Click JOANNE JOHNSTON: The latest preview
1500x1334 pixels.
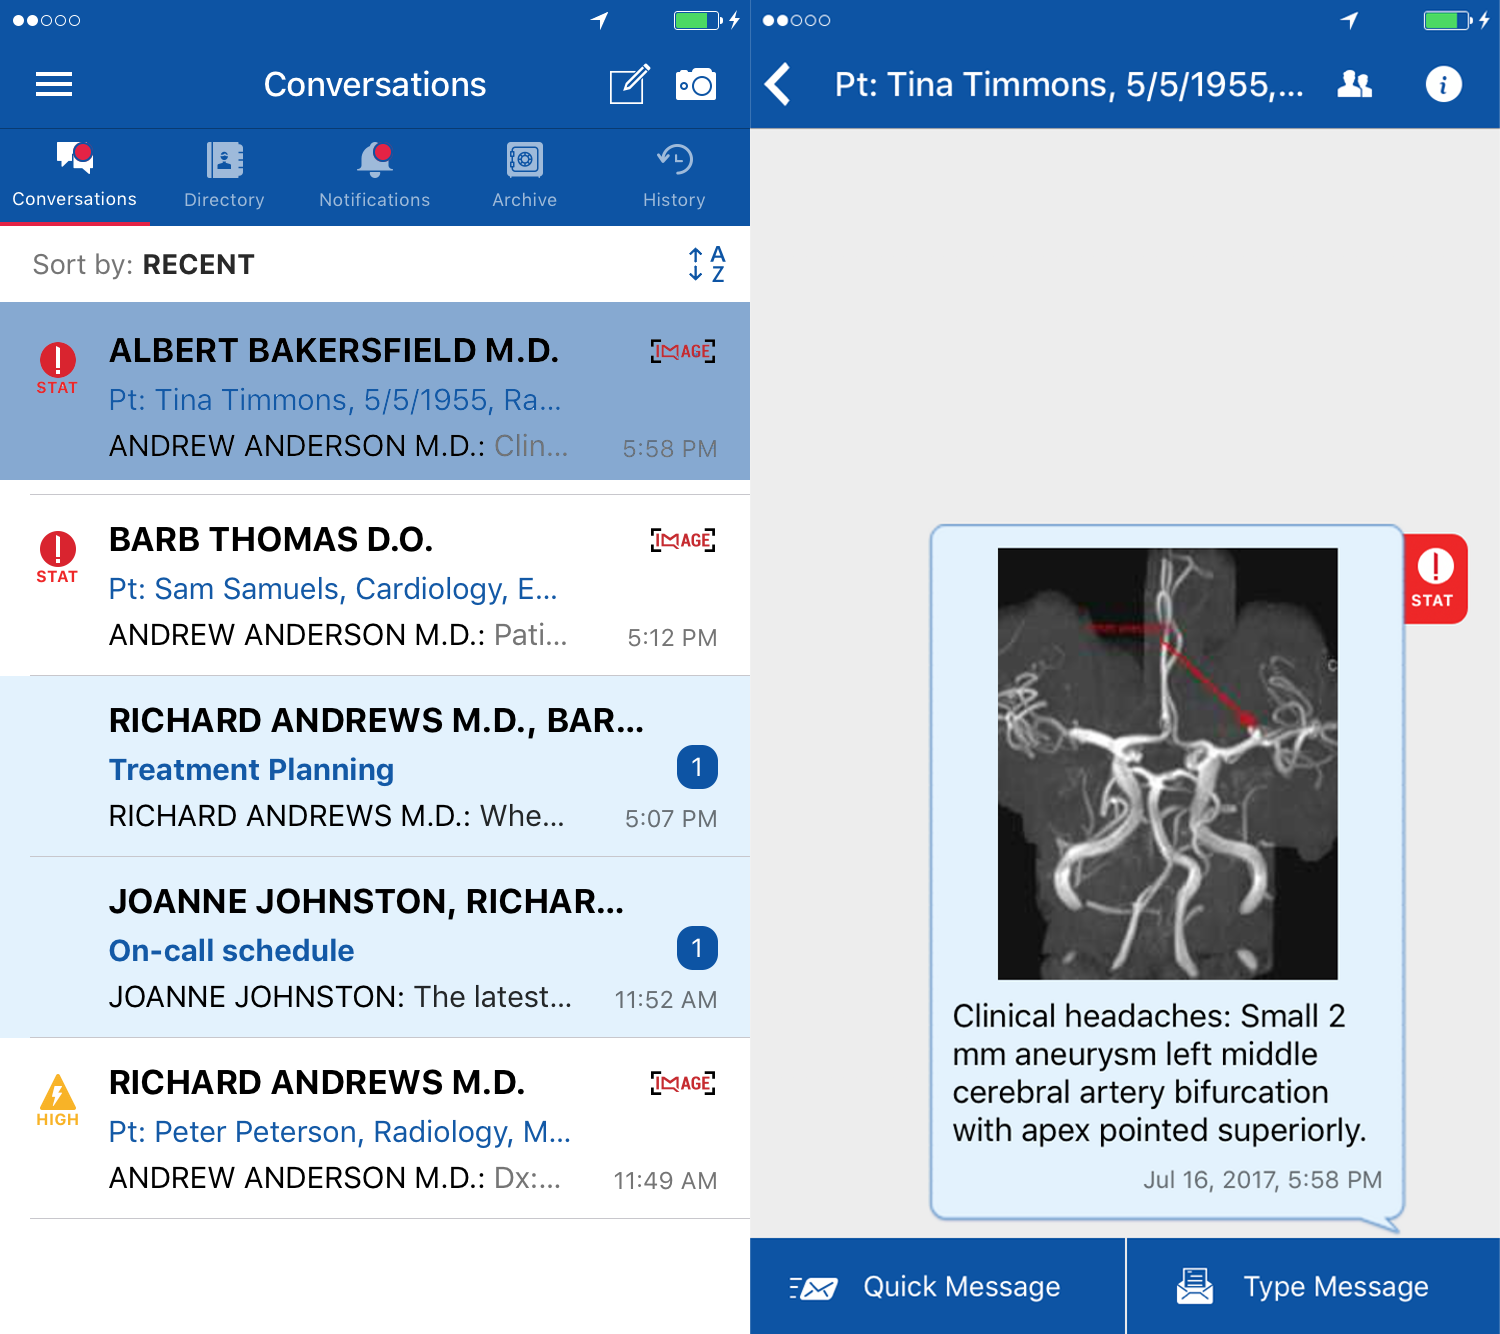point(341,997)
